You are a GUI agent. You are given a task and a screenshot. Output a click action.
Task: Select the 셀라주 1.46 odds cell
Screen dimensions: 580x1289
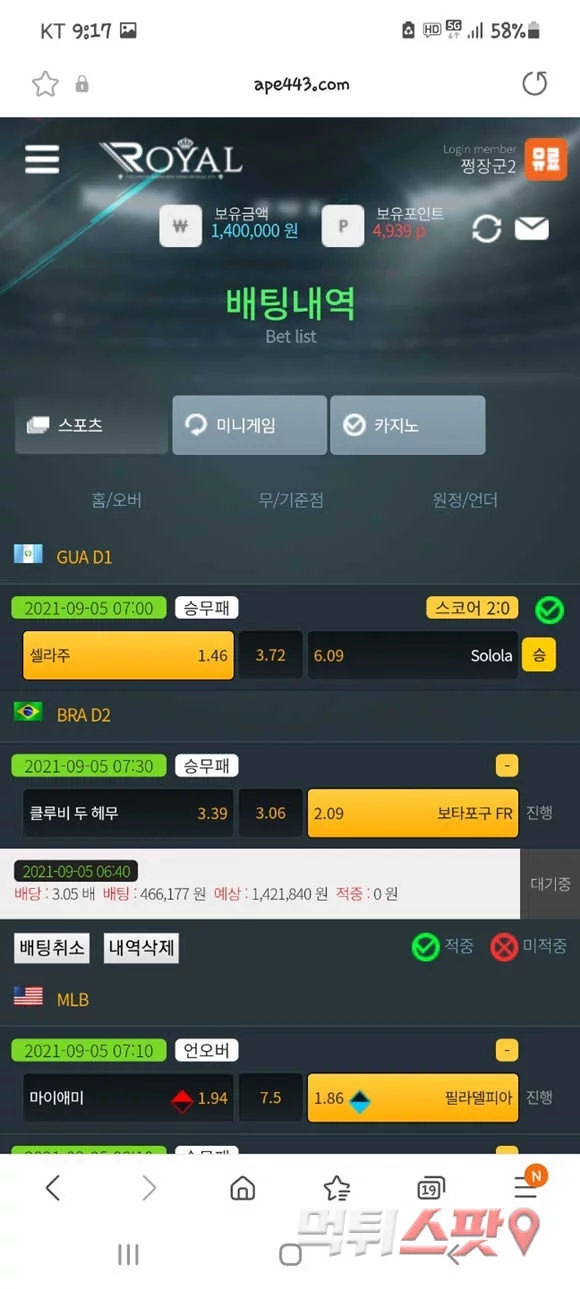[128, 656]
